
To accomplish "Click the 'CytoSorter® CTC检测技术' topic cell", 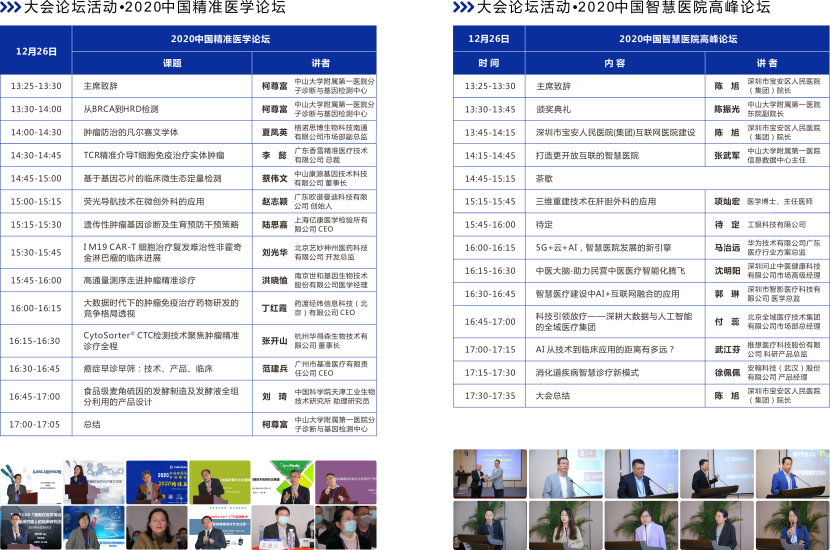I will 162,341.
